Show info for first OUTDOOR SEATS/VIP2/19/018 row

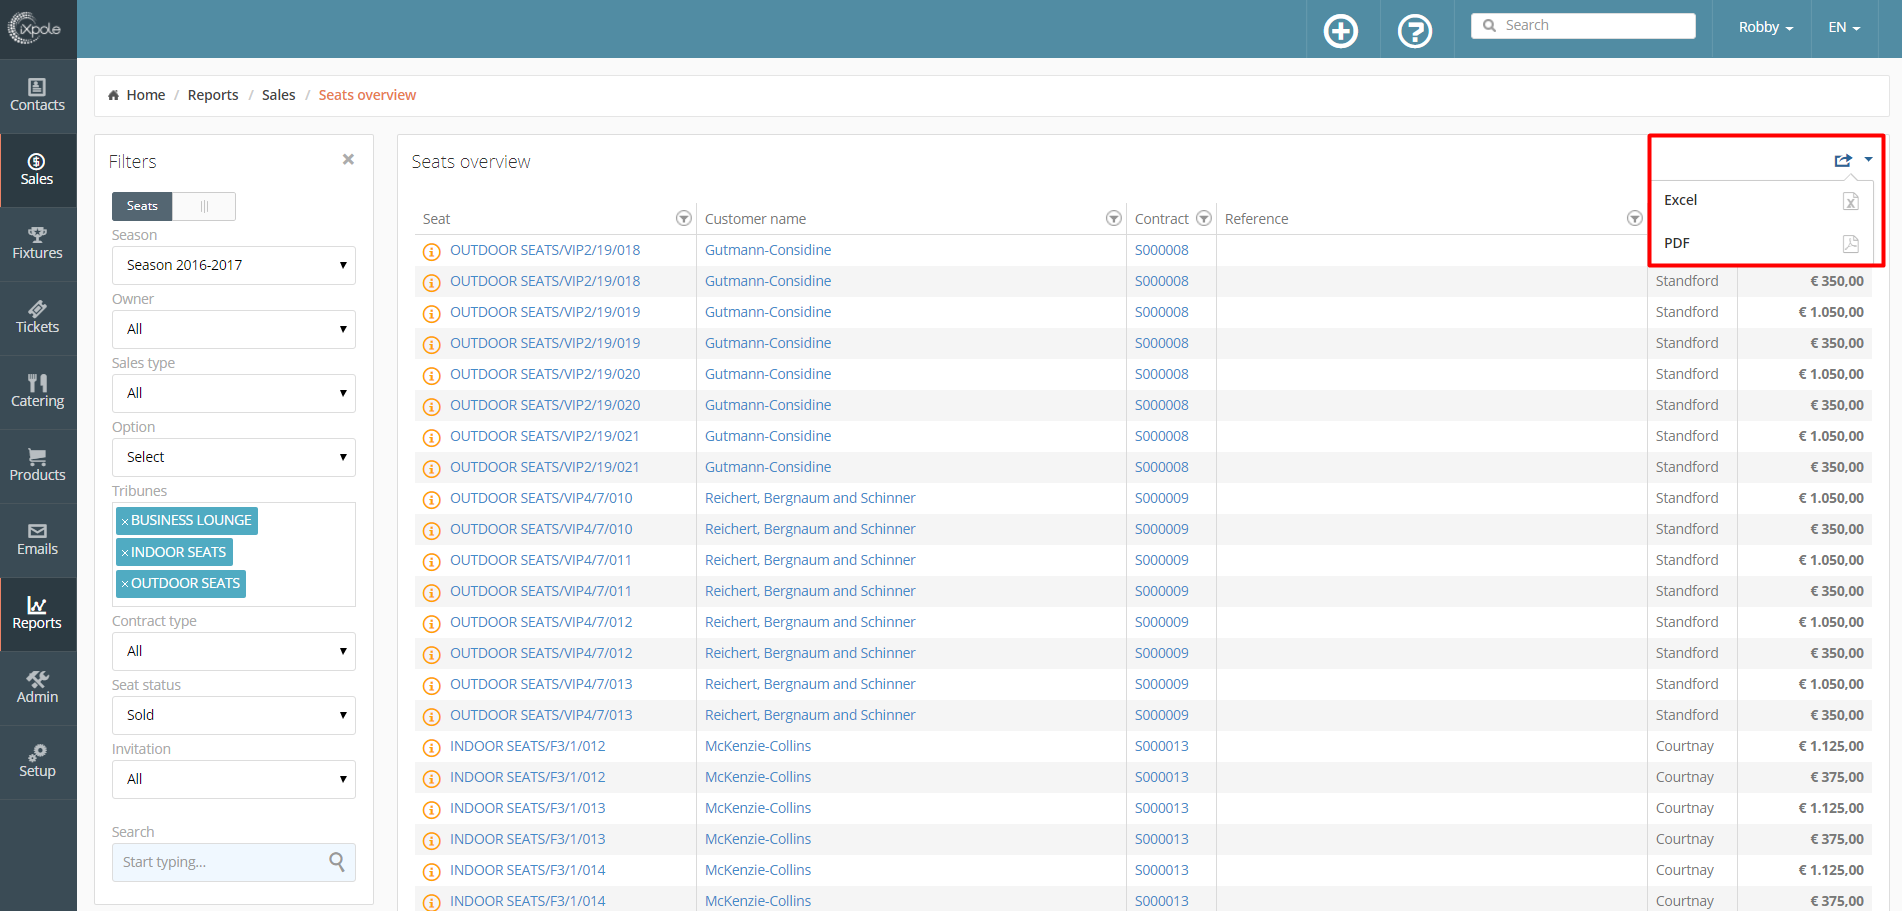click(x=432, y=252)
